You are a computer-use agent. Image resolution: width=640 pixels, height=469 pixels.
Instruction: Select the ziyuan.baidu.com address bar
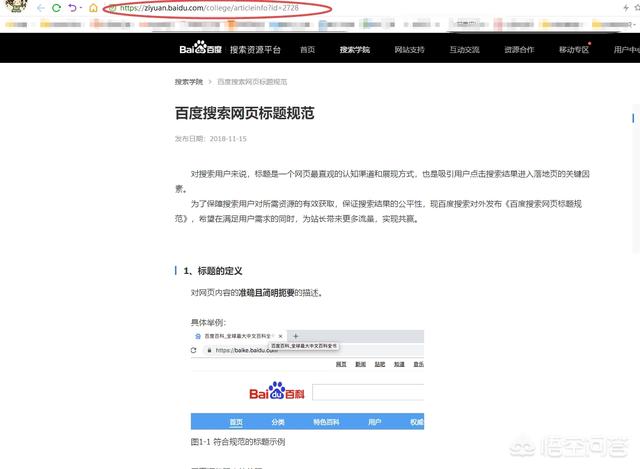tap(200, 8)
